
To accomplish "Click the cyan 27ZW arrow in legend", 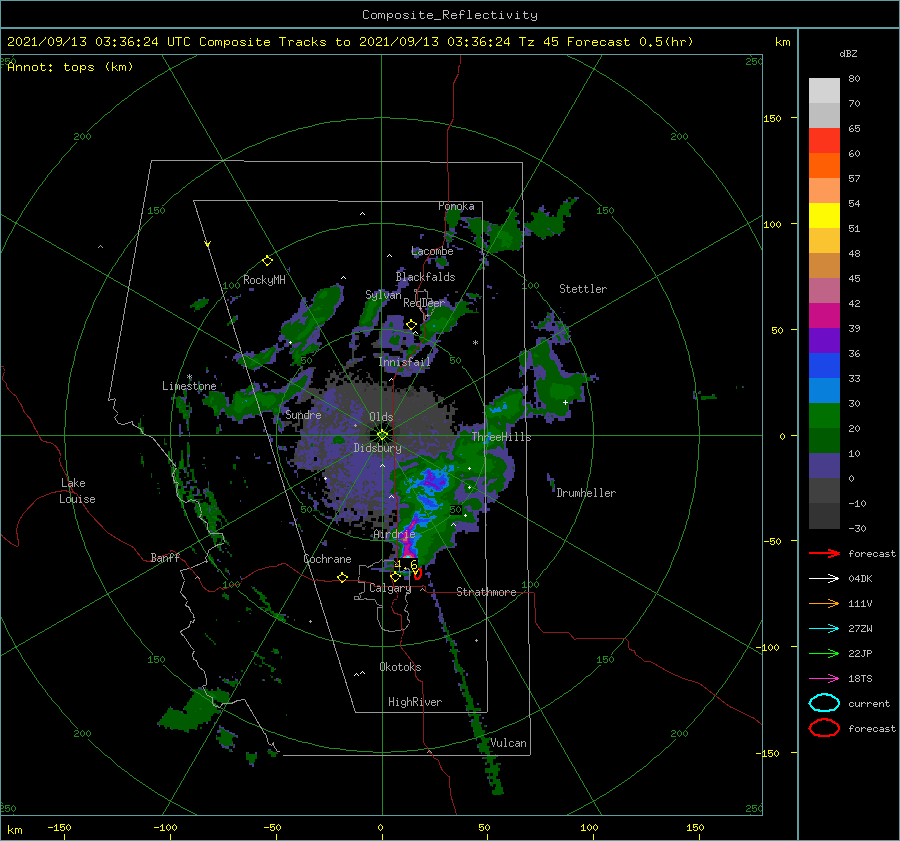I will pyautogui.click(x=824, y=629).
